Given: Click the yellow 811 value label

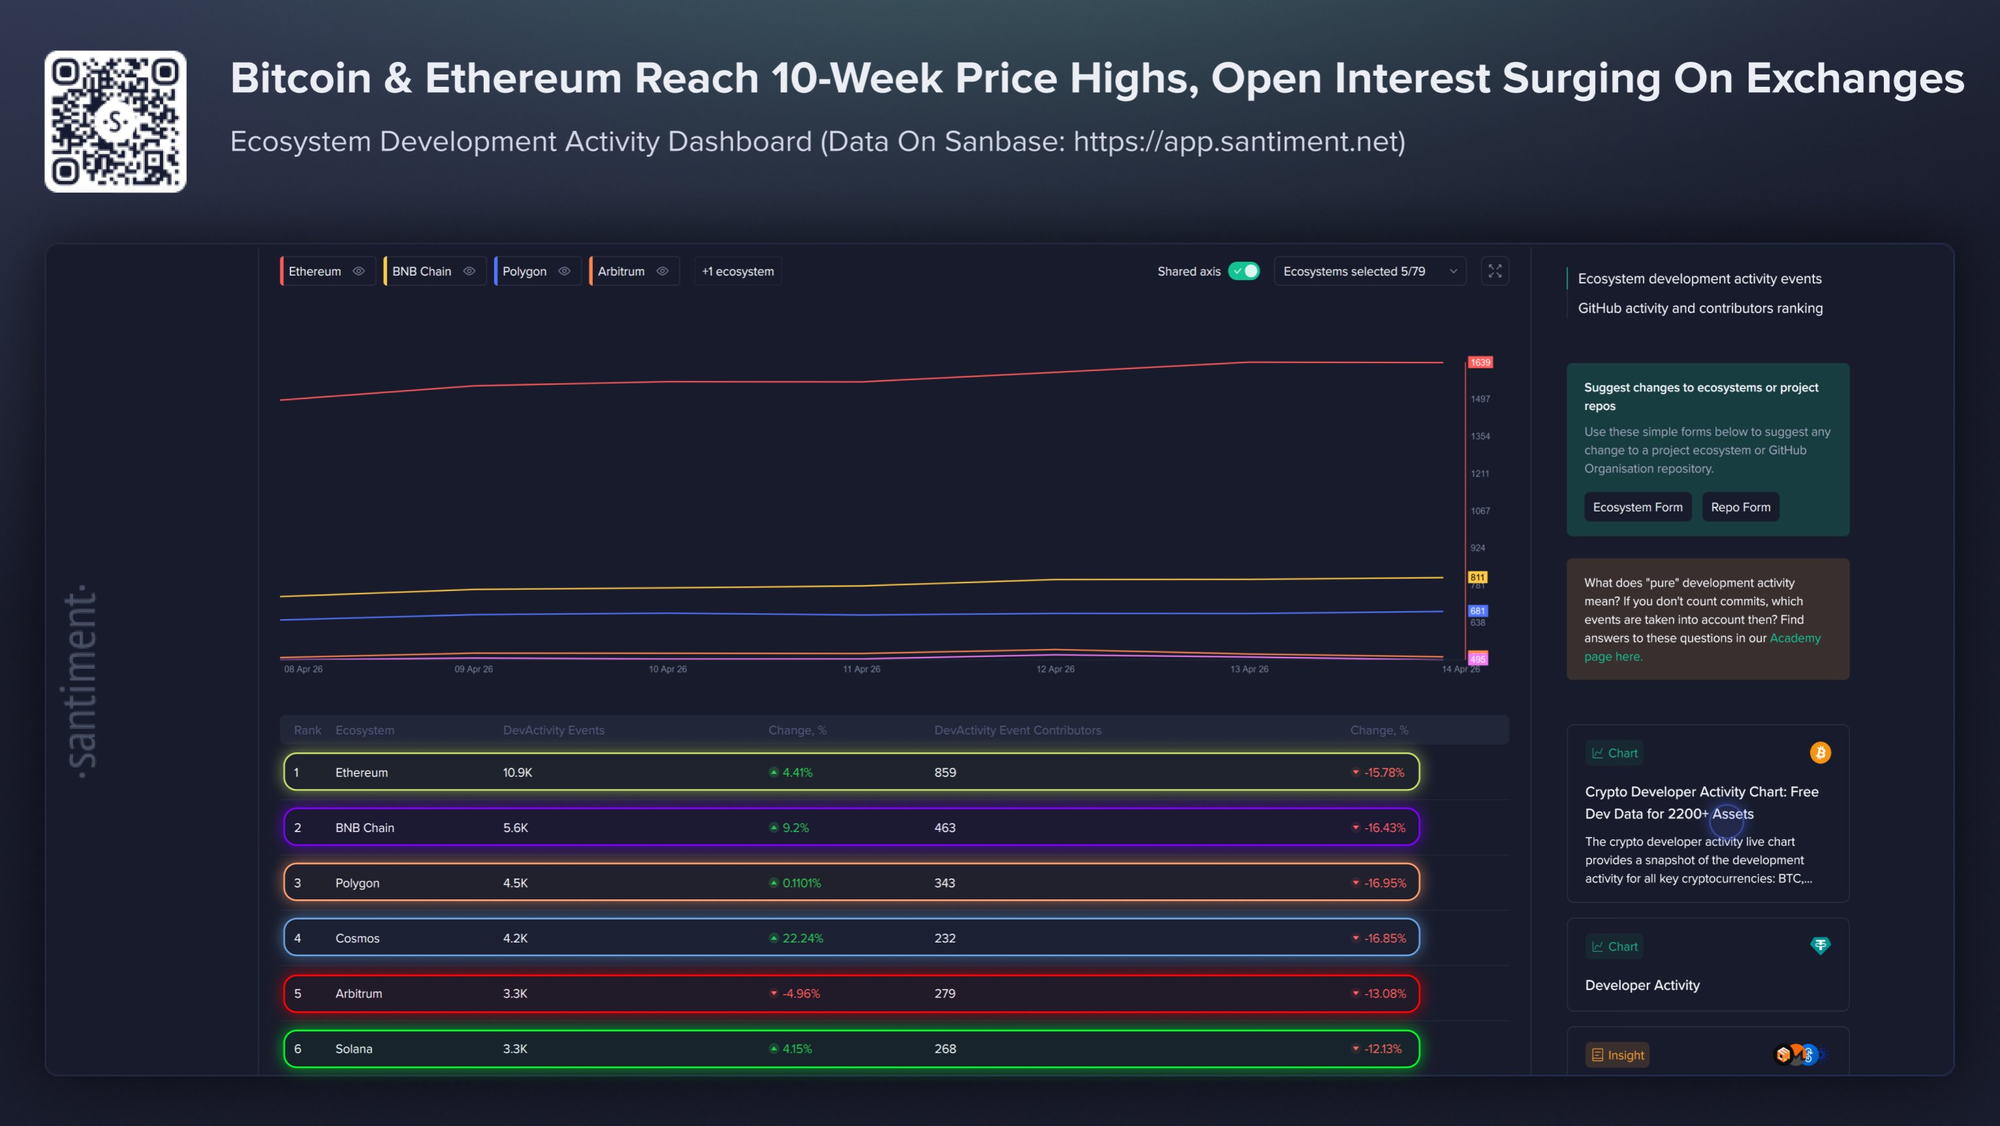Looking at the screenshot, I should point(1477,577).
